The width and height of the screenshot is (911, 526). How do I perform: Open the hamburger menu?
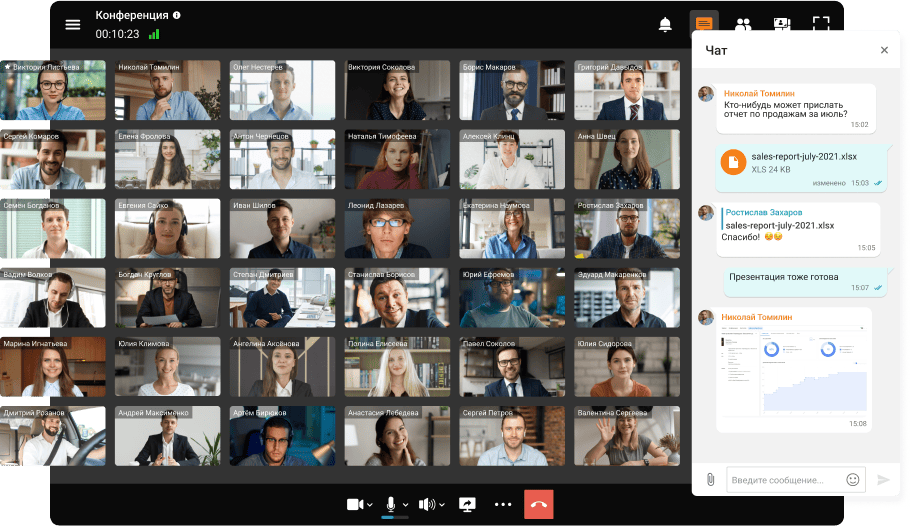pos(73,24)
